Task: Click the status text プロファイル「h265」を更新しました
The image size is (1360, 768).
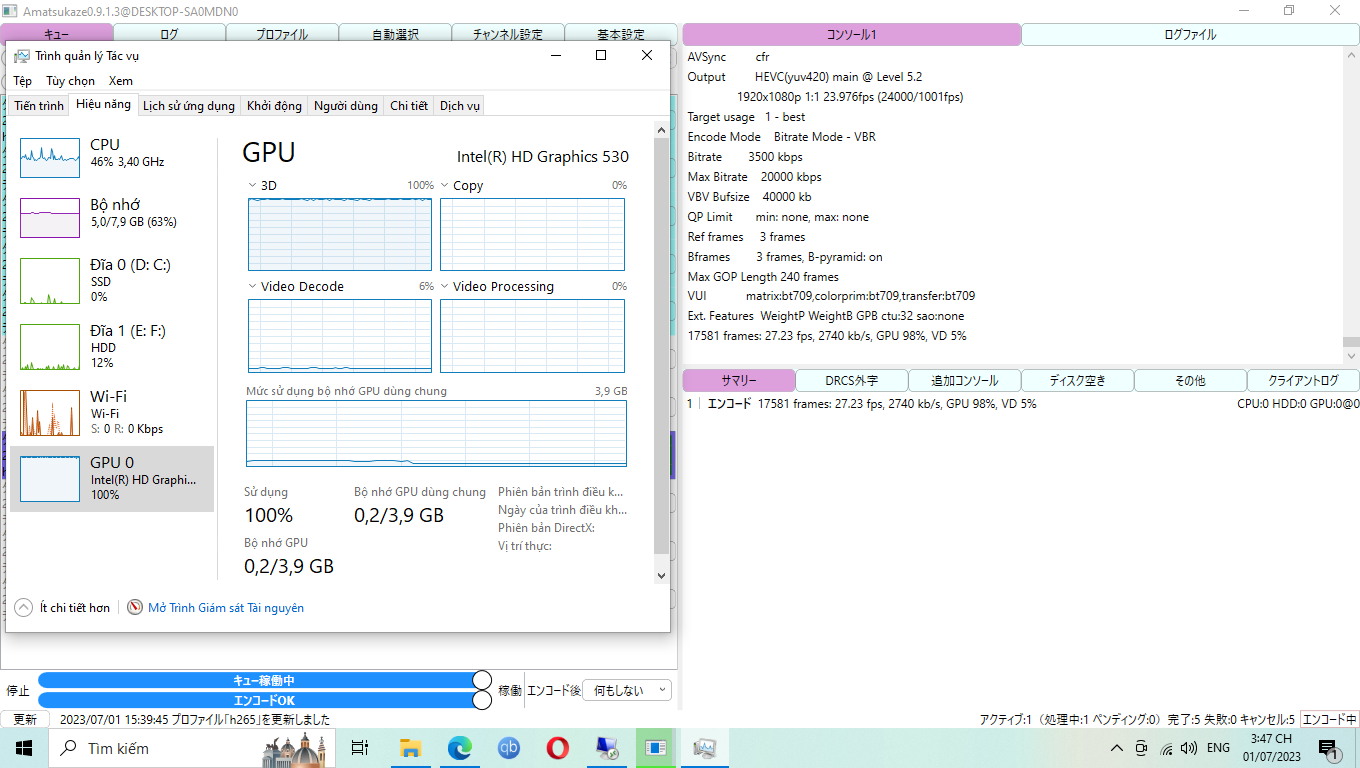Action: click(250, 719)
